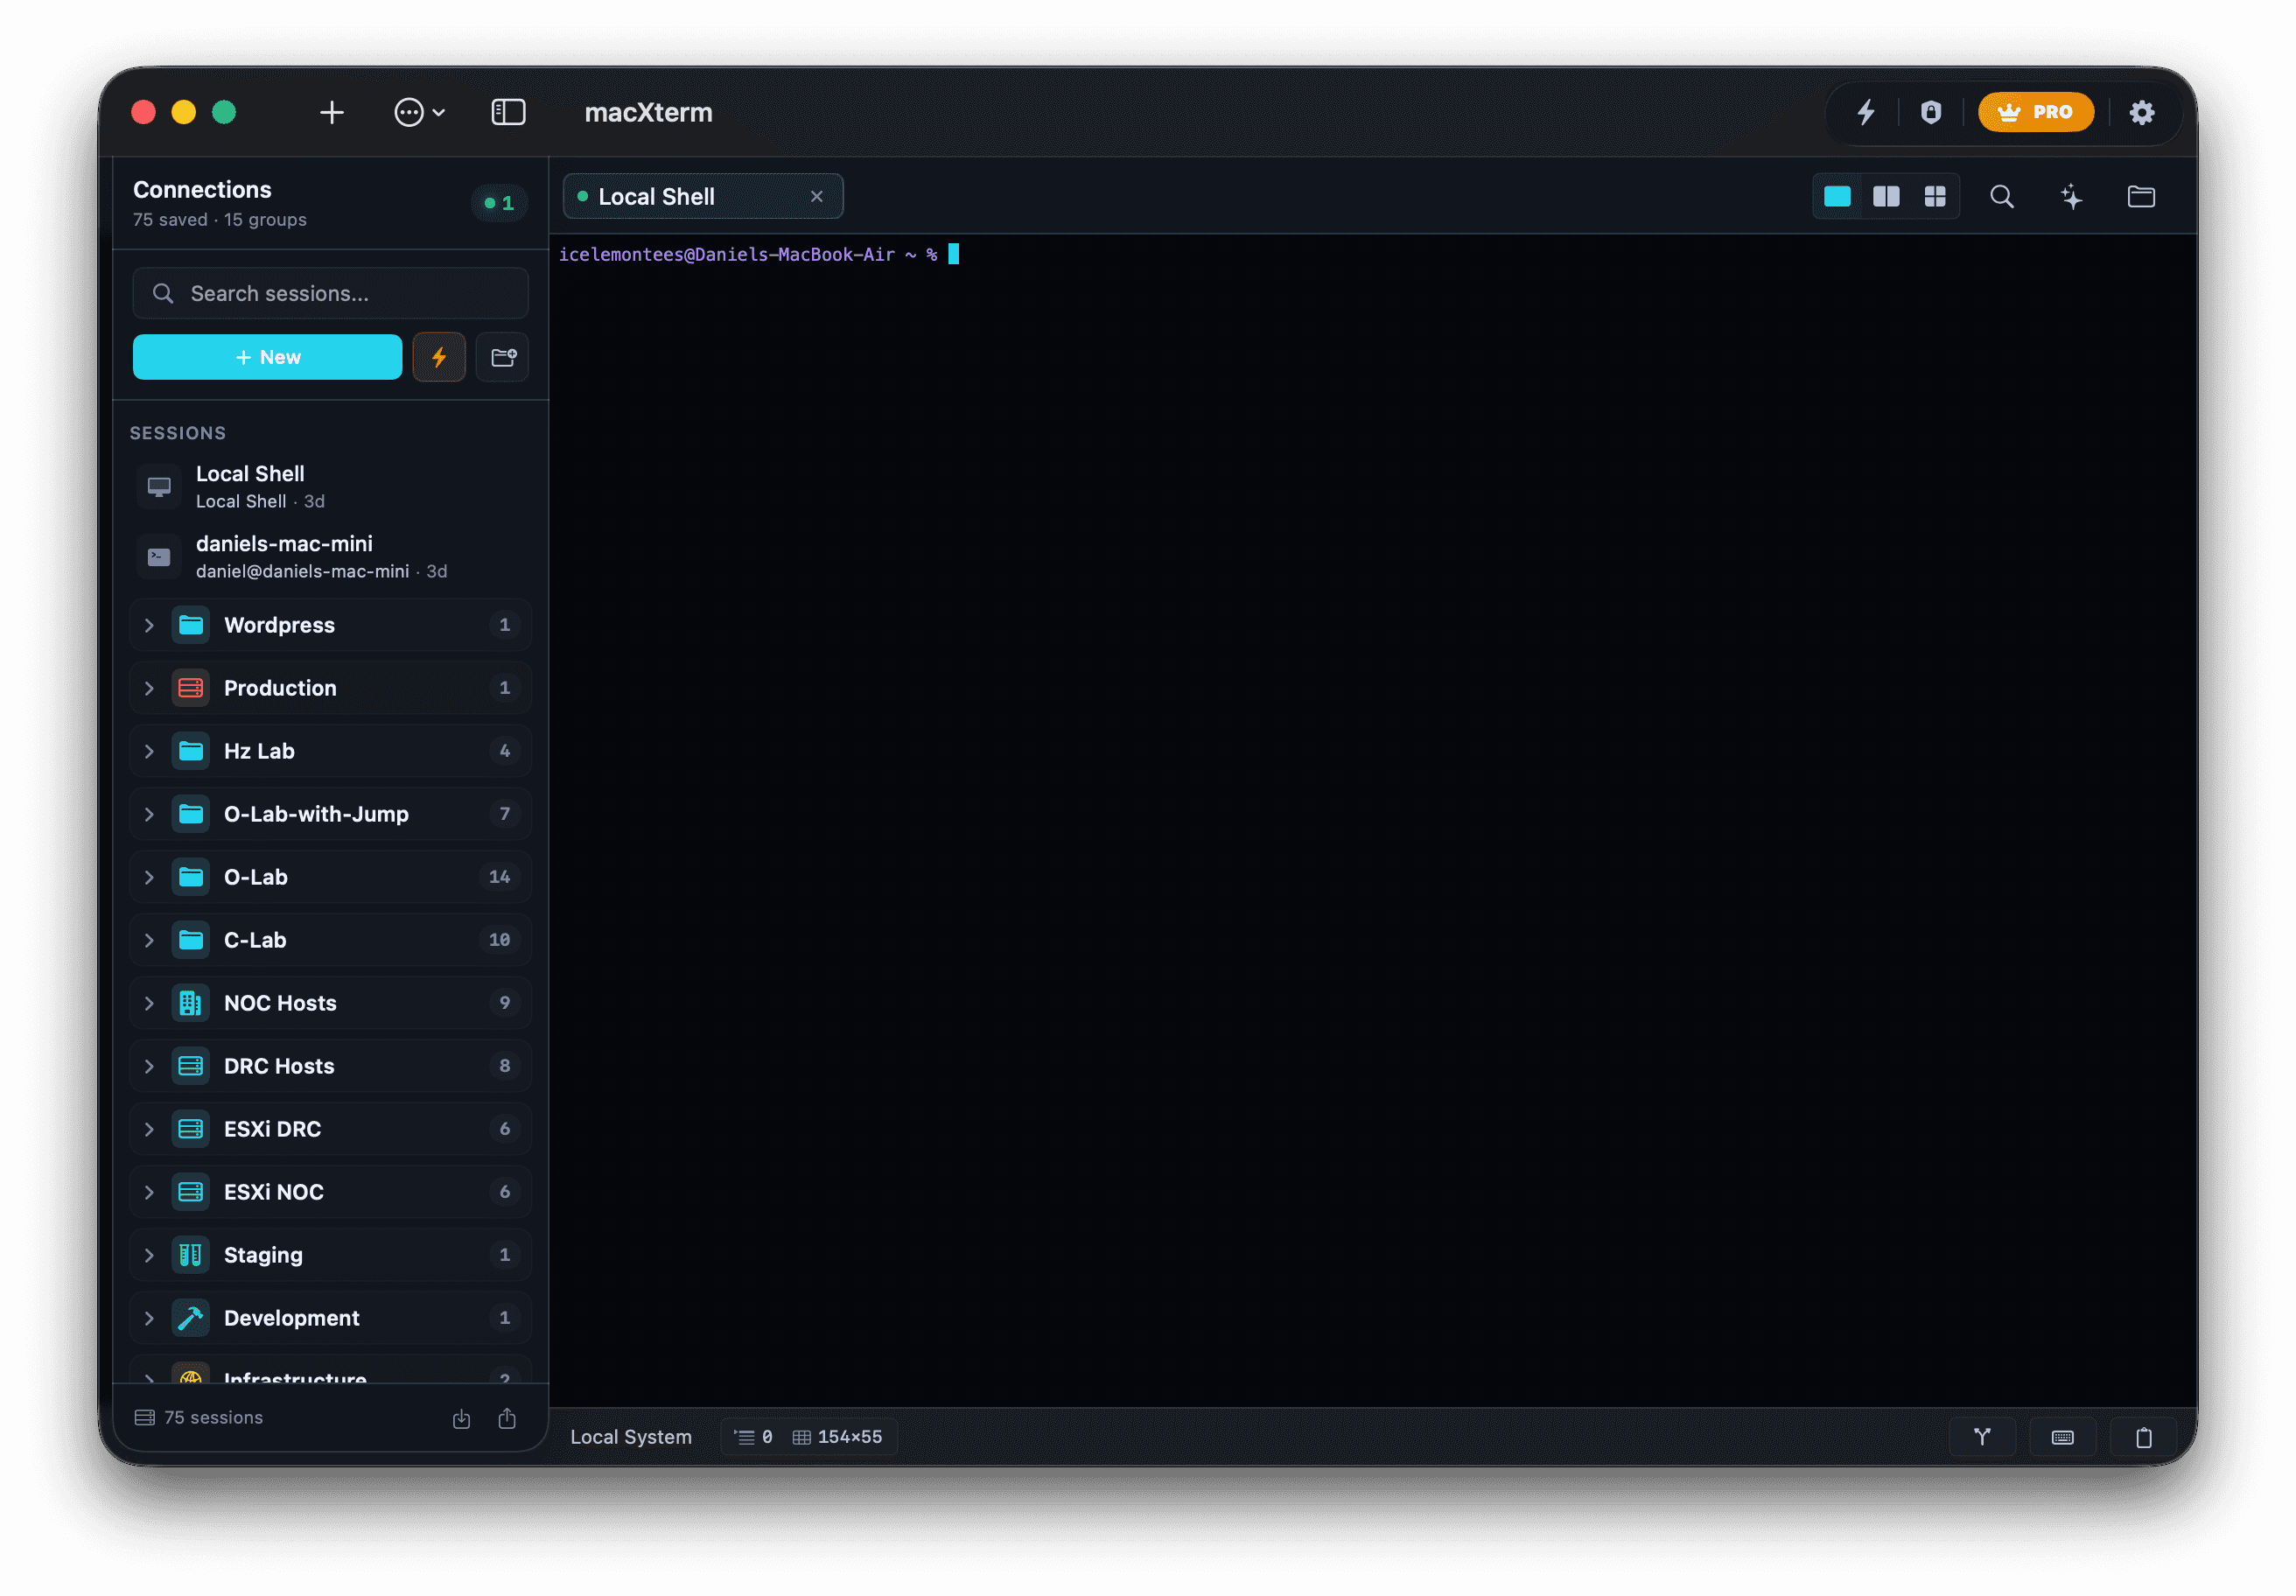2296x1596 pixels.
Task: Click Local System in status bar
Action: point(631,1438)
